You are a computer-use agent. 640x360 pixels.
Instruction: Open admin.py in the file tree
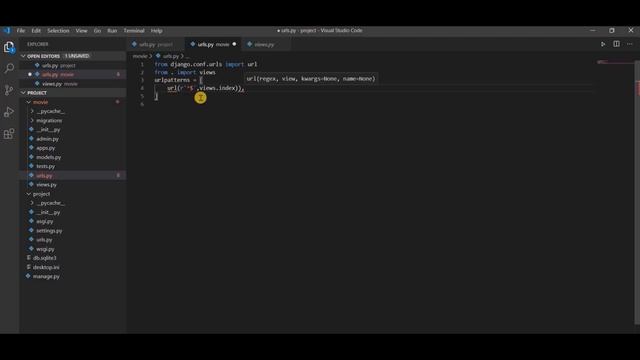(x=73, y=139)
